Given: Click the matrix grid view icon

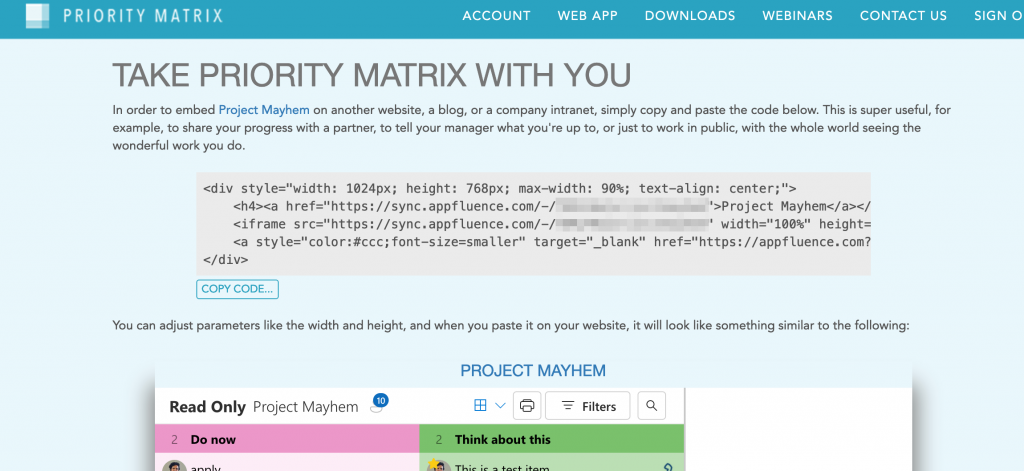Looking at the screenshot, I should (480, 406).
